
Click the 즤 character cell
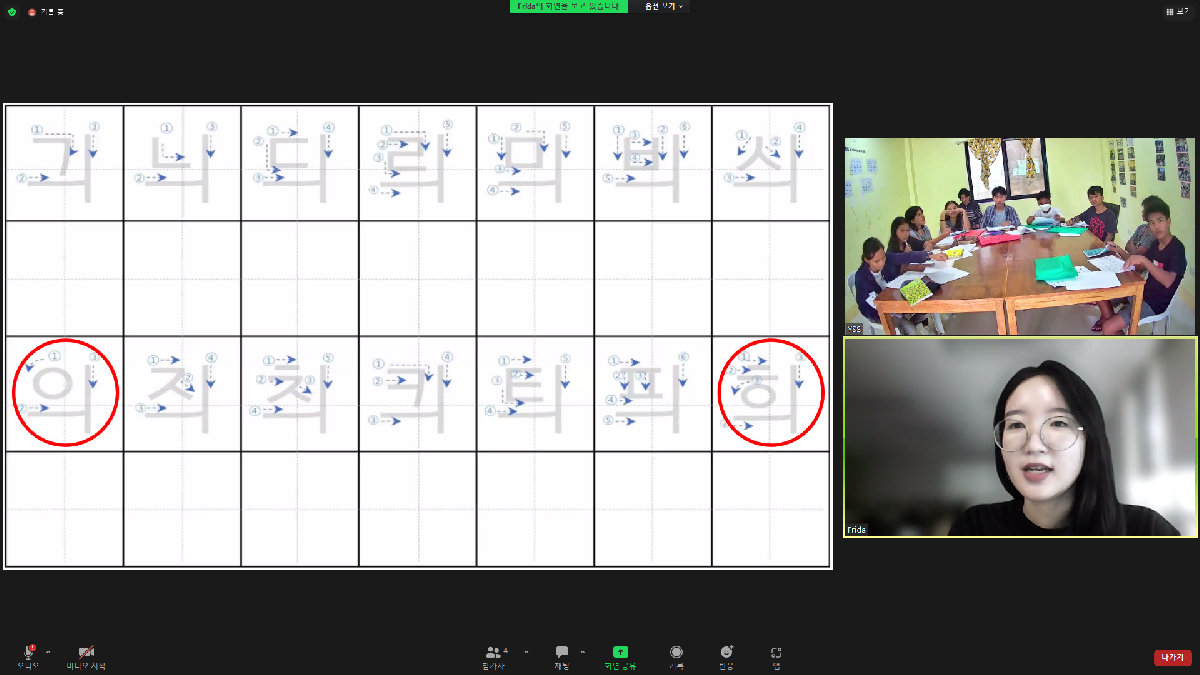183,394
